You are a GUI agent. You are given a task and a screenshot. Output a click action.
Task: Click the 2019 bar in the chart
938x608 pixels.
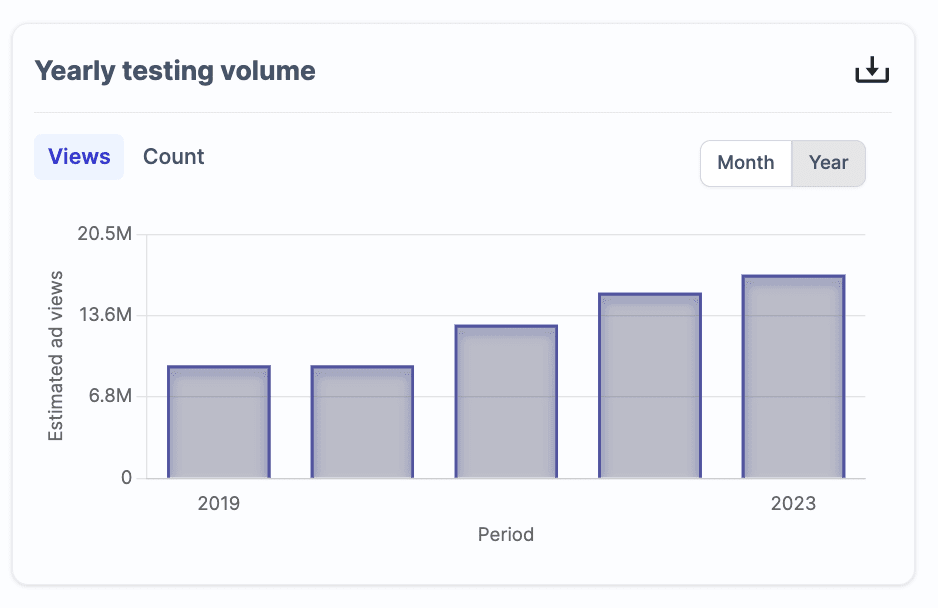pos(219,422)
